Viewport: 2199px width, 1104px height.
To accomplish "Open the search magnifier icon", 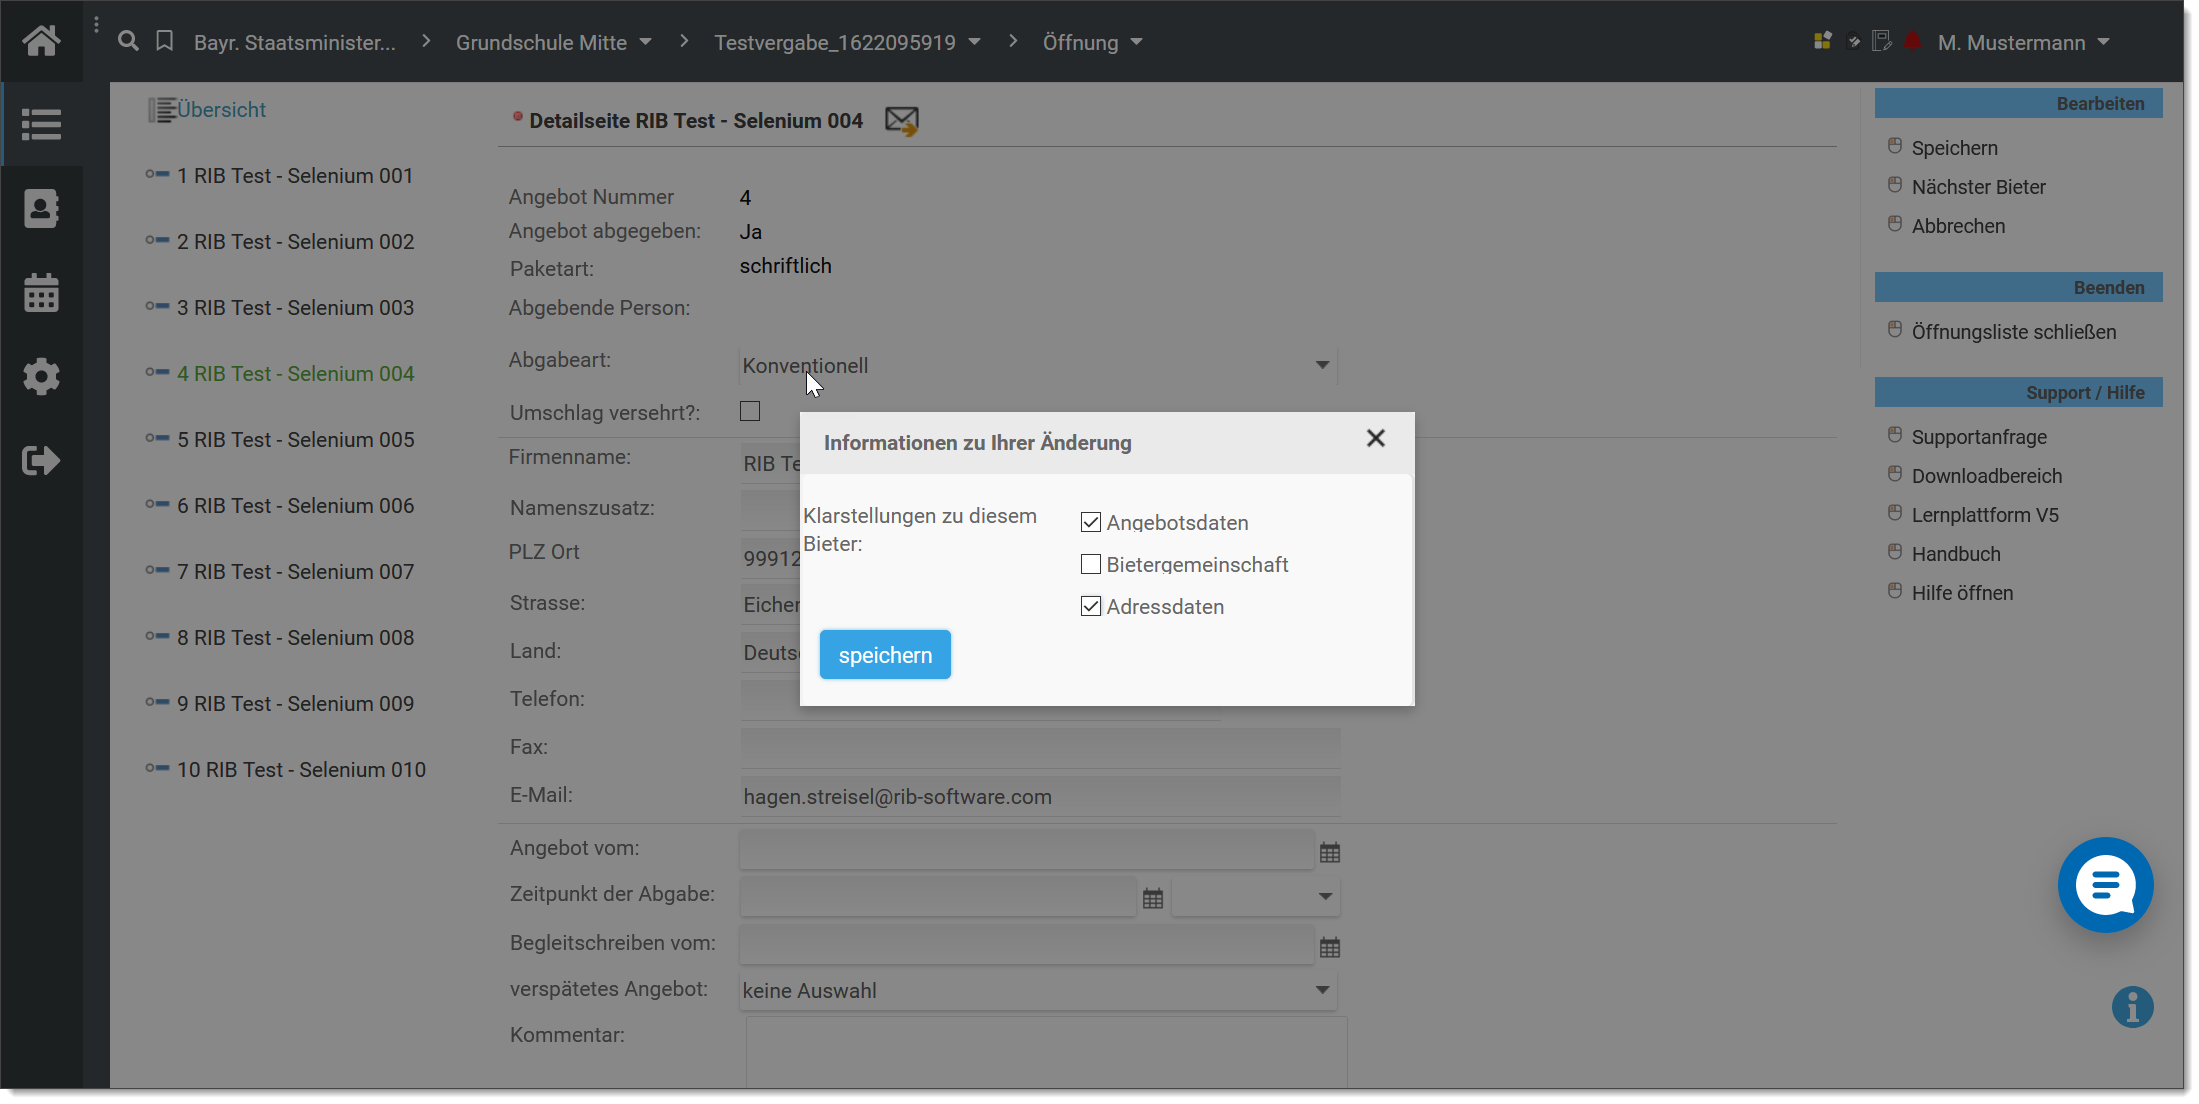I will (128, 41).
